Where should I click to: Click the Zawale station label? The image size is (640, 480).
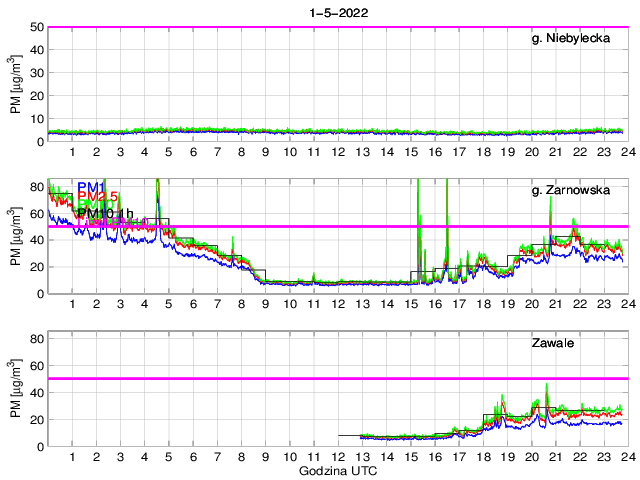click(x=550, y=344)
